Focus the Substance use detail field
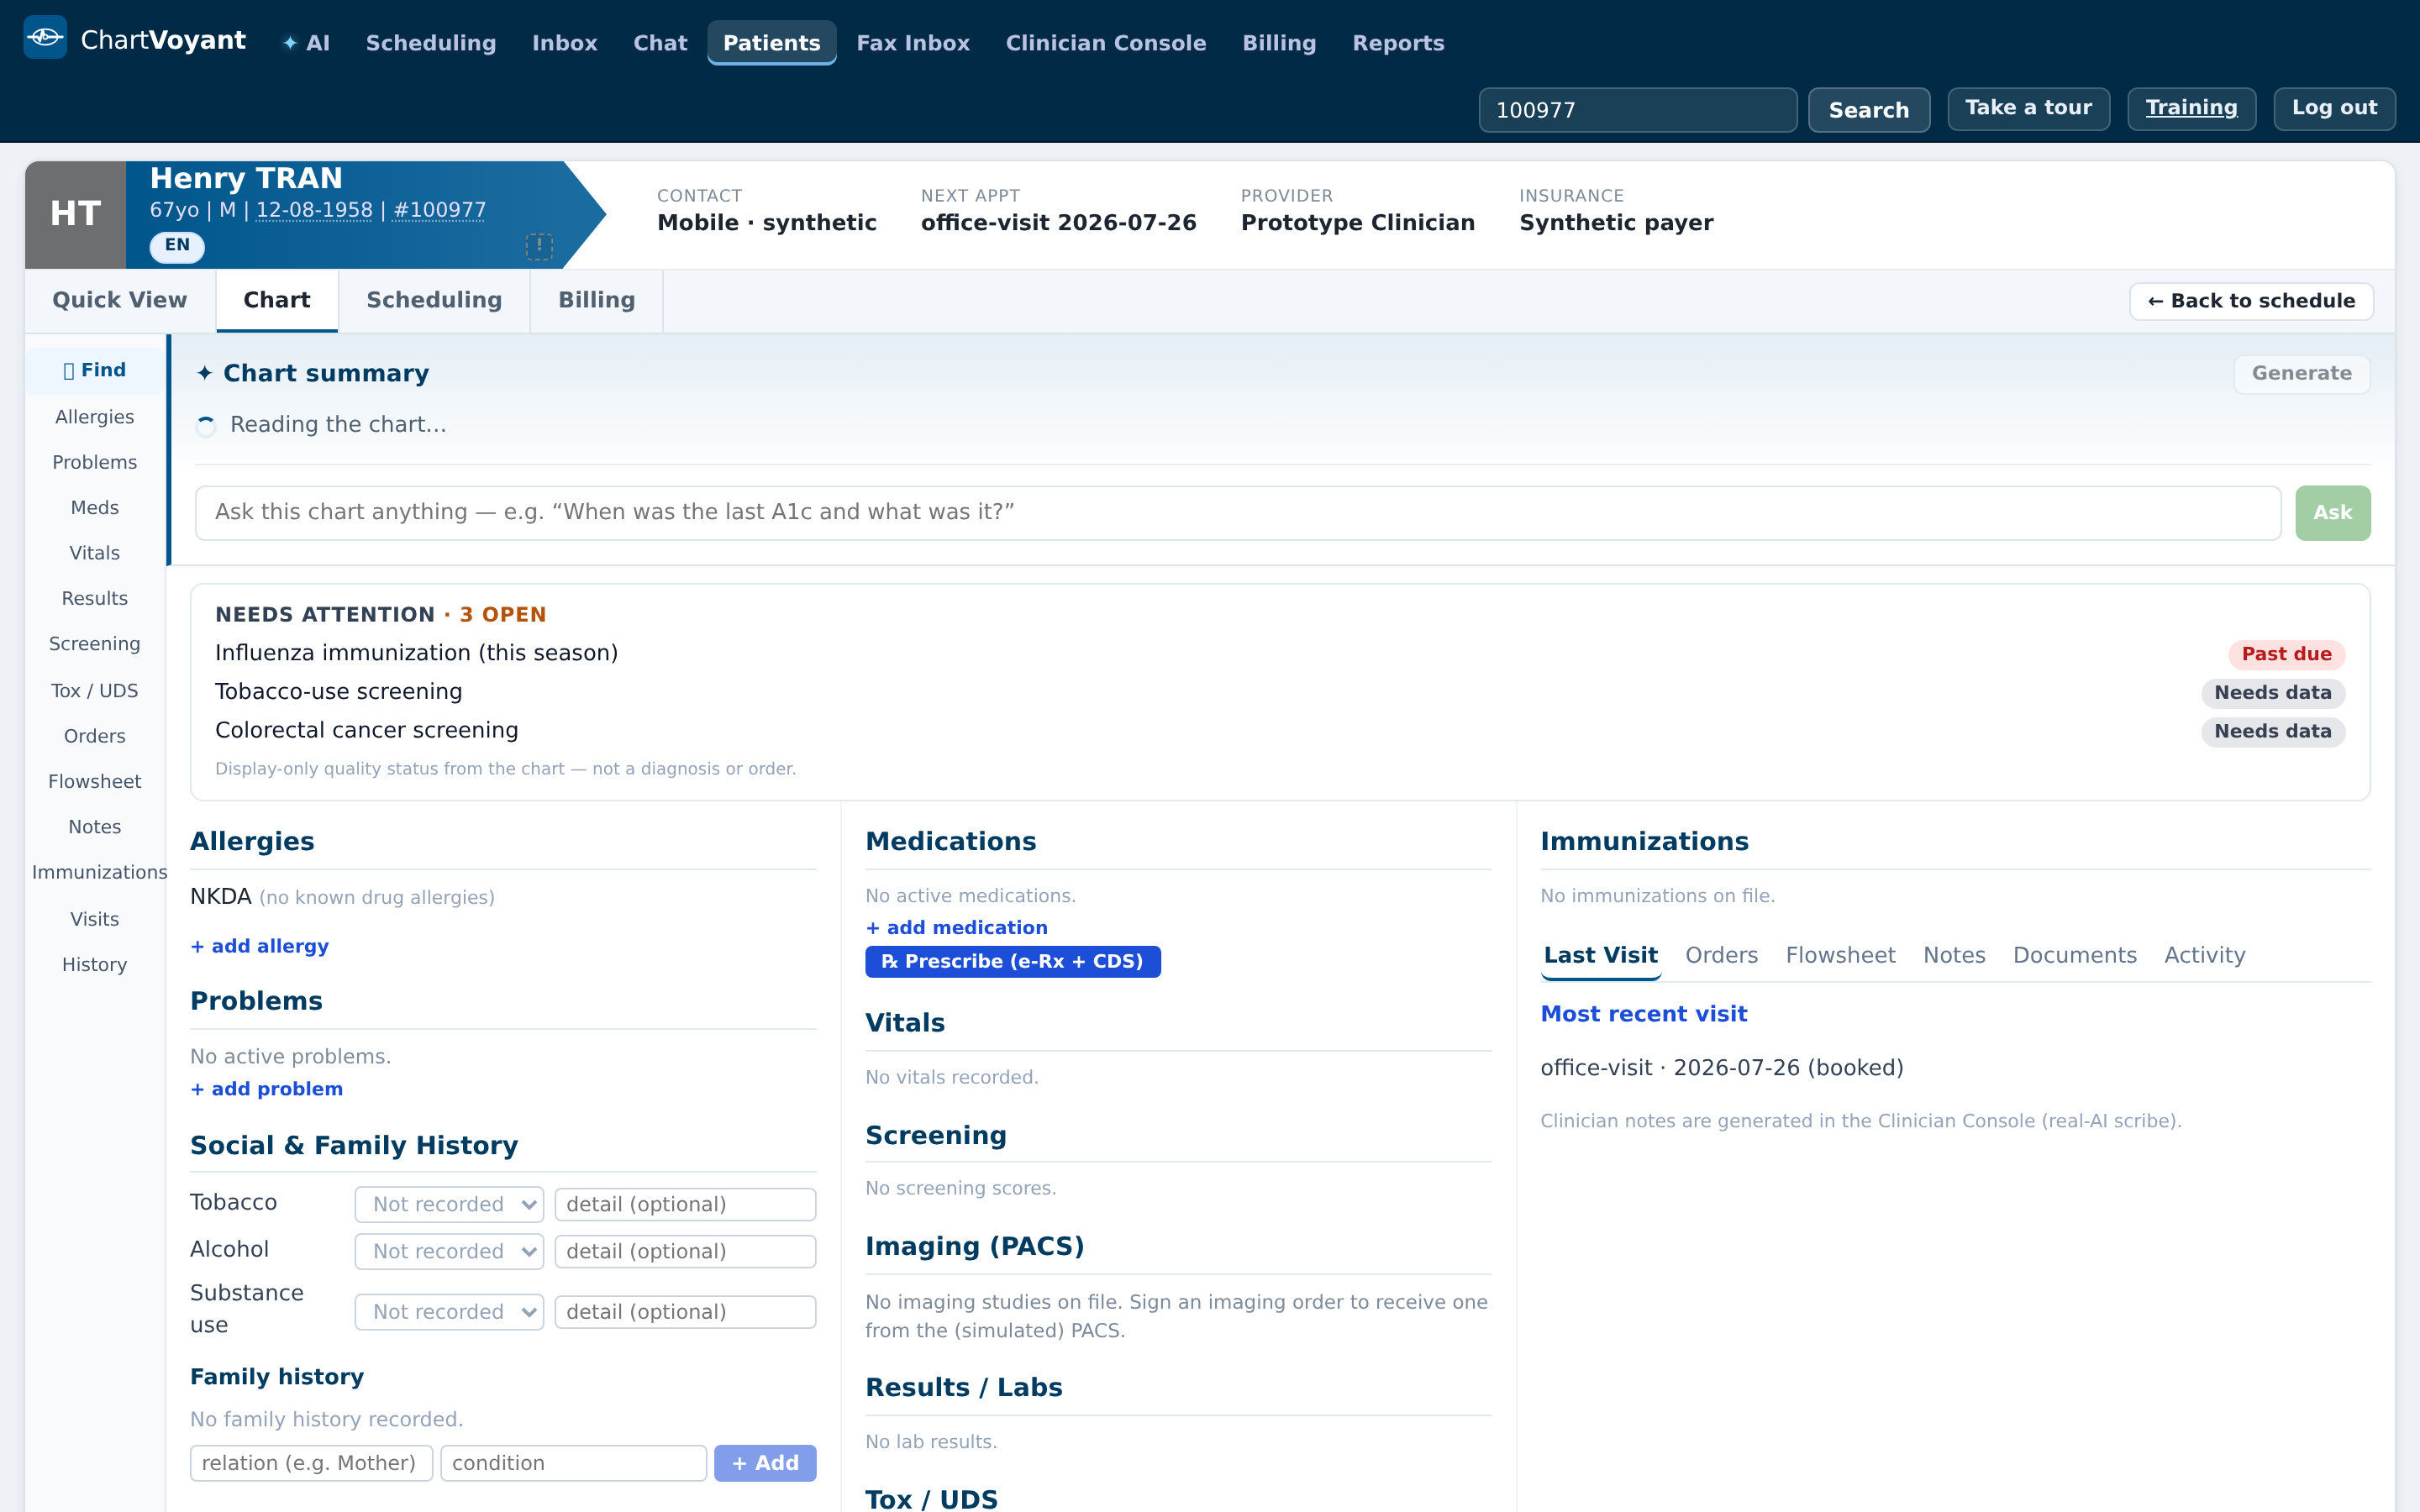The width and height of the screenshot is (2420, 1512). click(x=685, y=1311)
